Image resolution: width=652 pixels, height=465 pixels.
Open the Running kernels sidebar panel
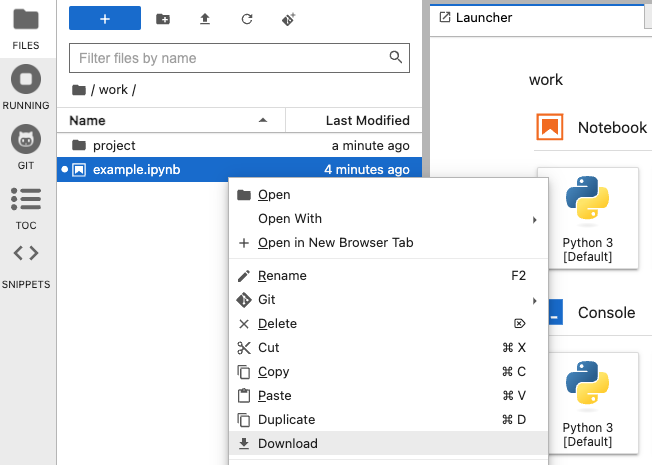26,87
